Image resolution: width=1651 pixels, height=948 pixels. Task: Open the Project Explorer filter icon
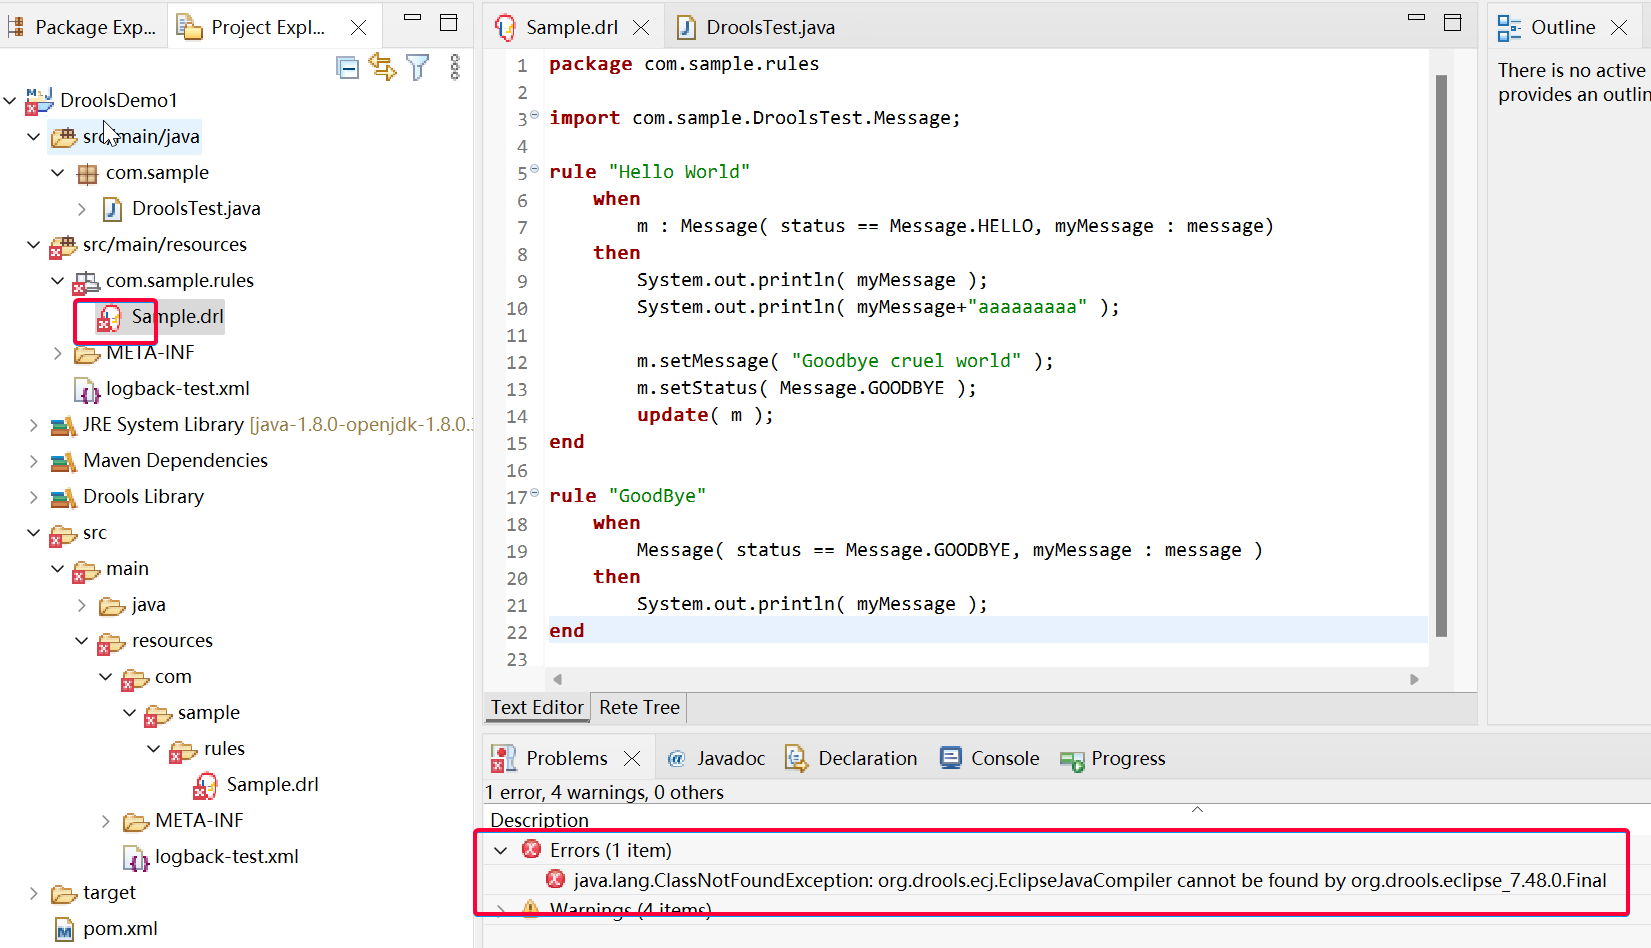[x=418, y=67]
